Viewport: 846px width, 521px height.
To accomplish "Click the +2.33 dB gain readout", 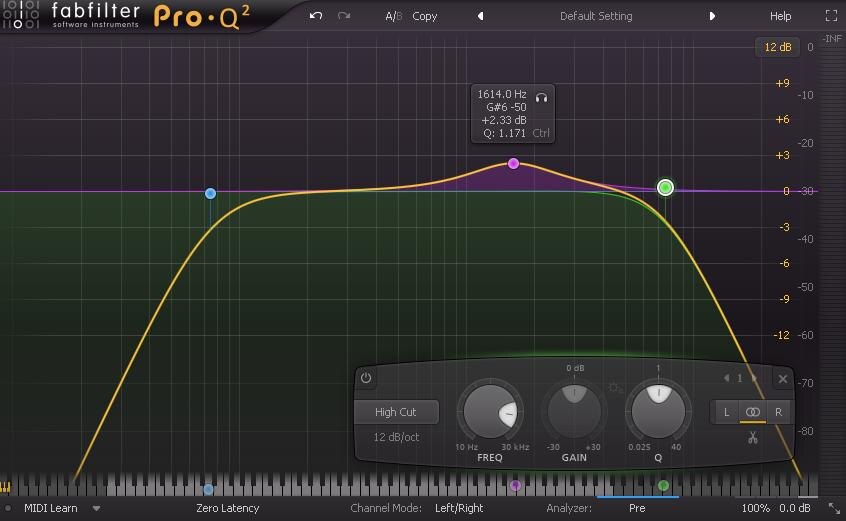I will click(503, 120).
